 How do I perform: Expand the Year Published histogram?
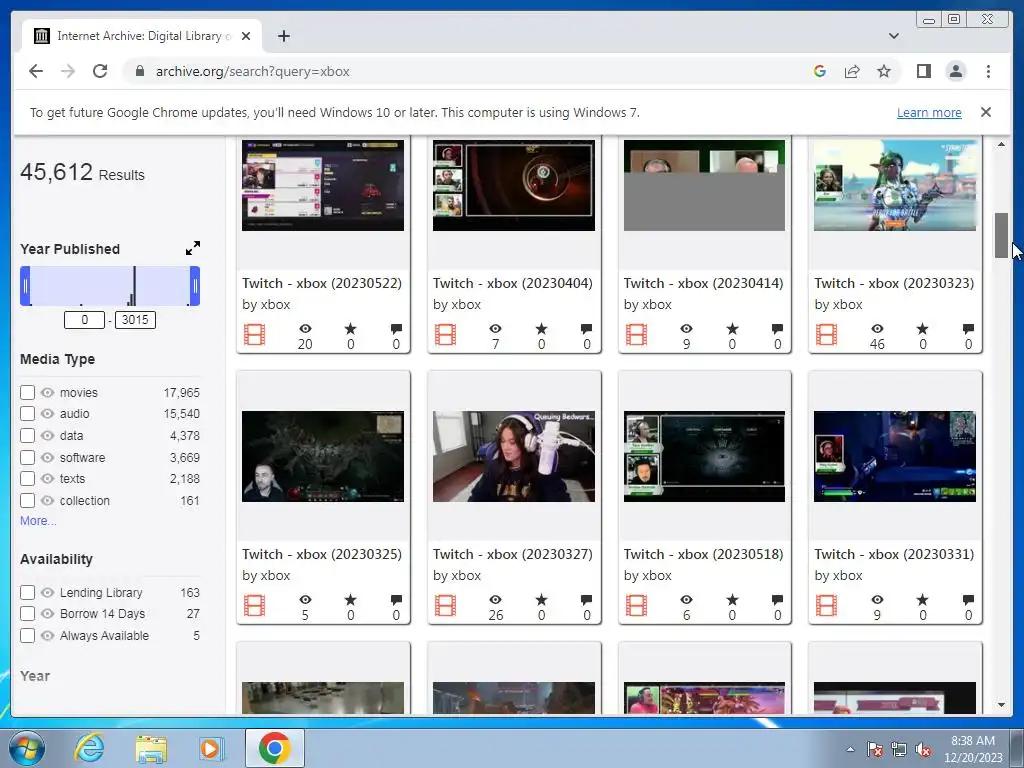193,248
